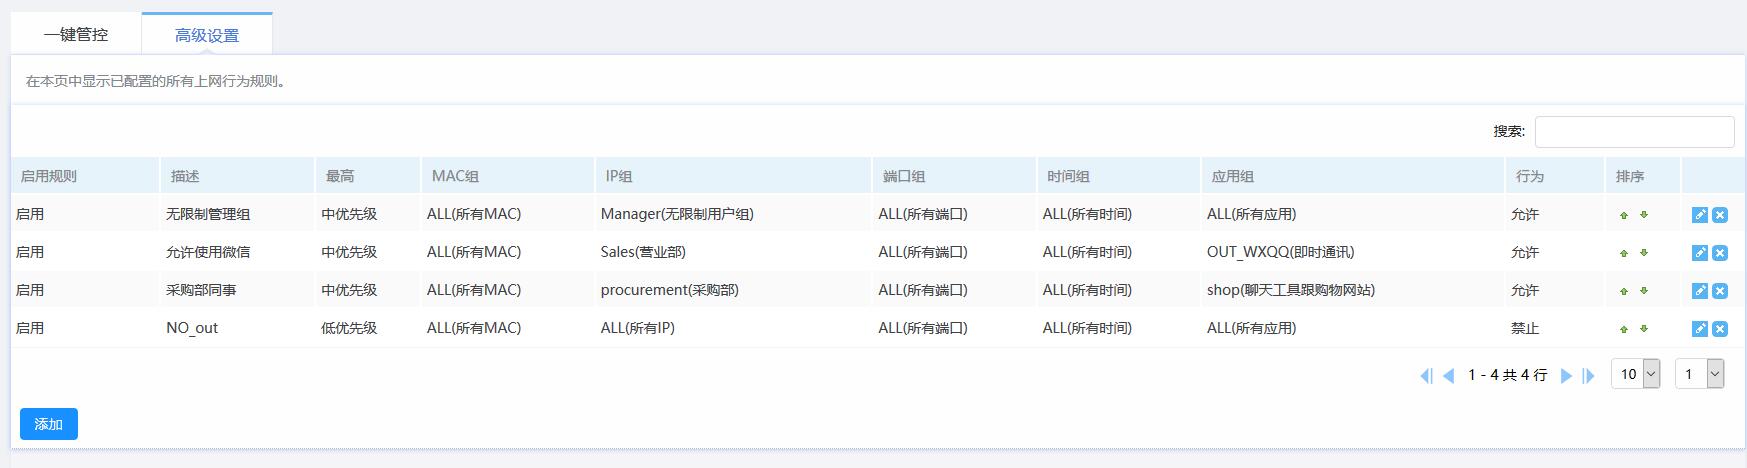Image resolution: width=1747 pixels, height=468 pixels.
Task: Edit the 无限制管理组 rule
Action: click(x=1699, y=215)
